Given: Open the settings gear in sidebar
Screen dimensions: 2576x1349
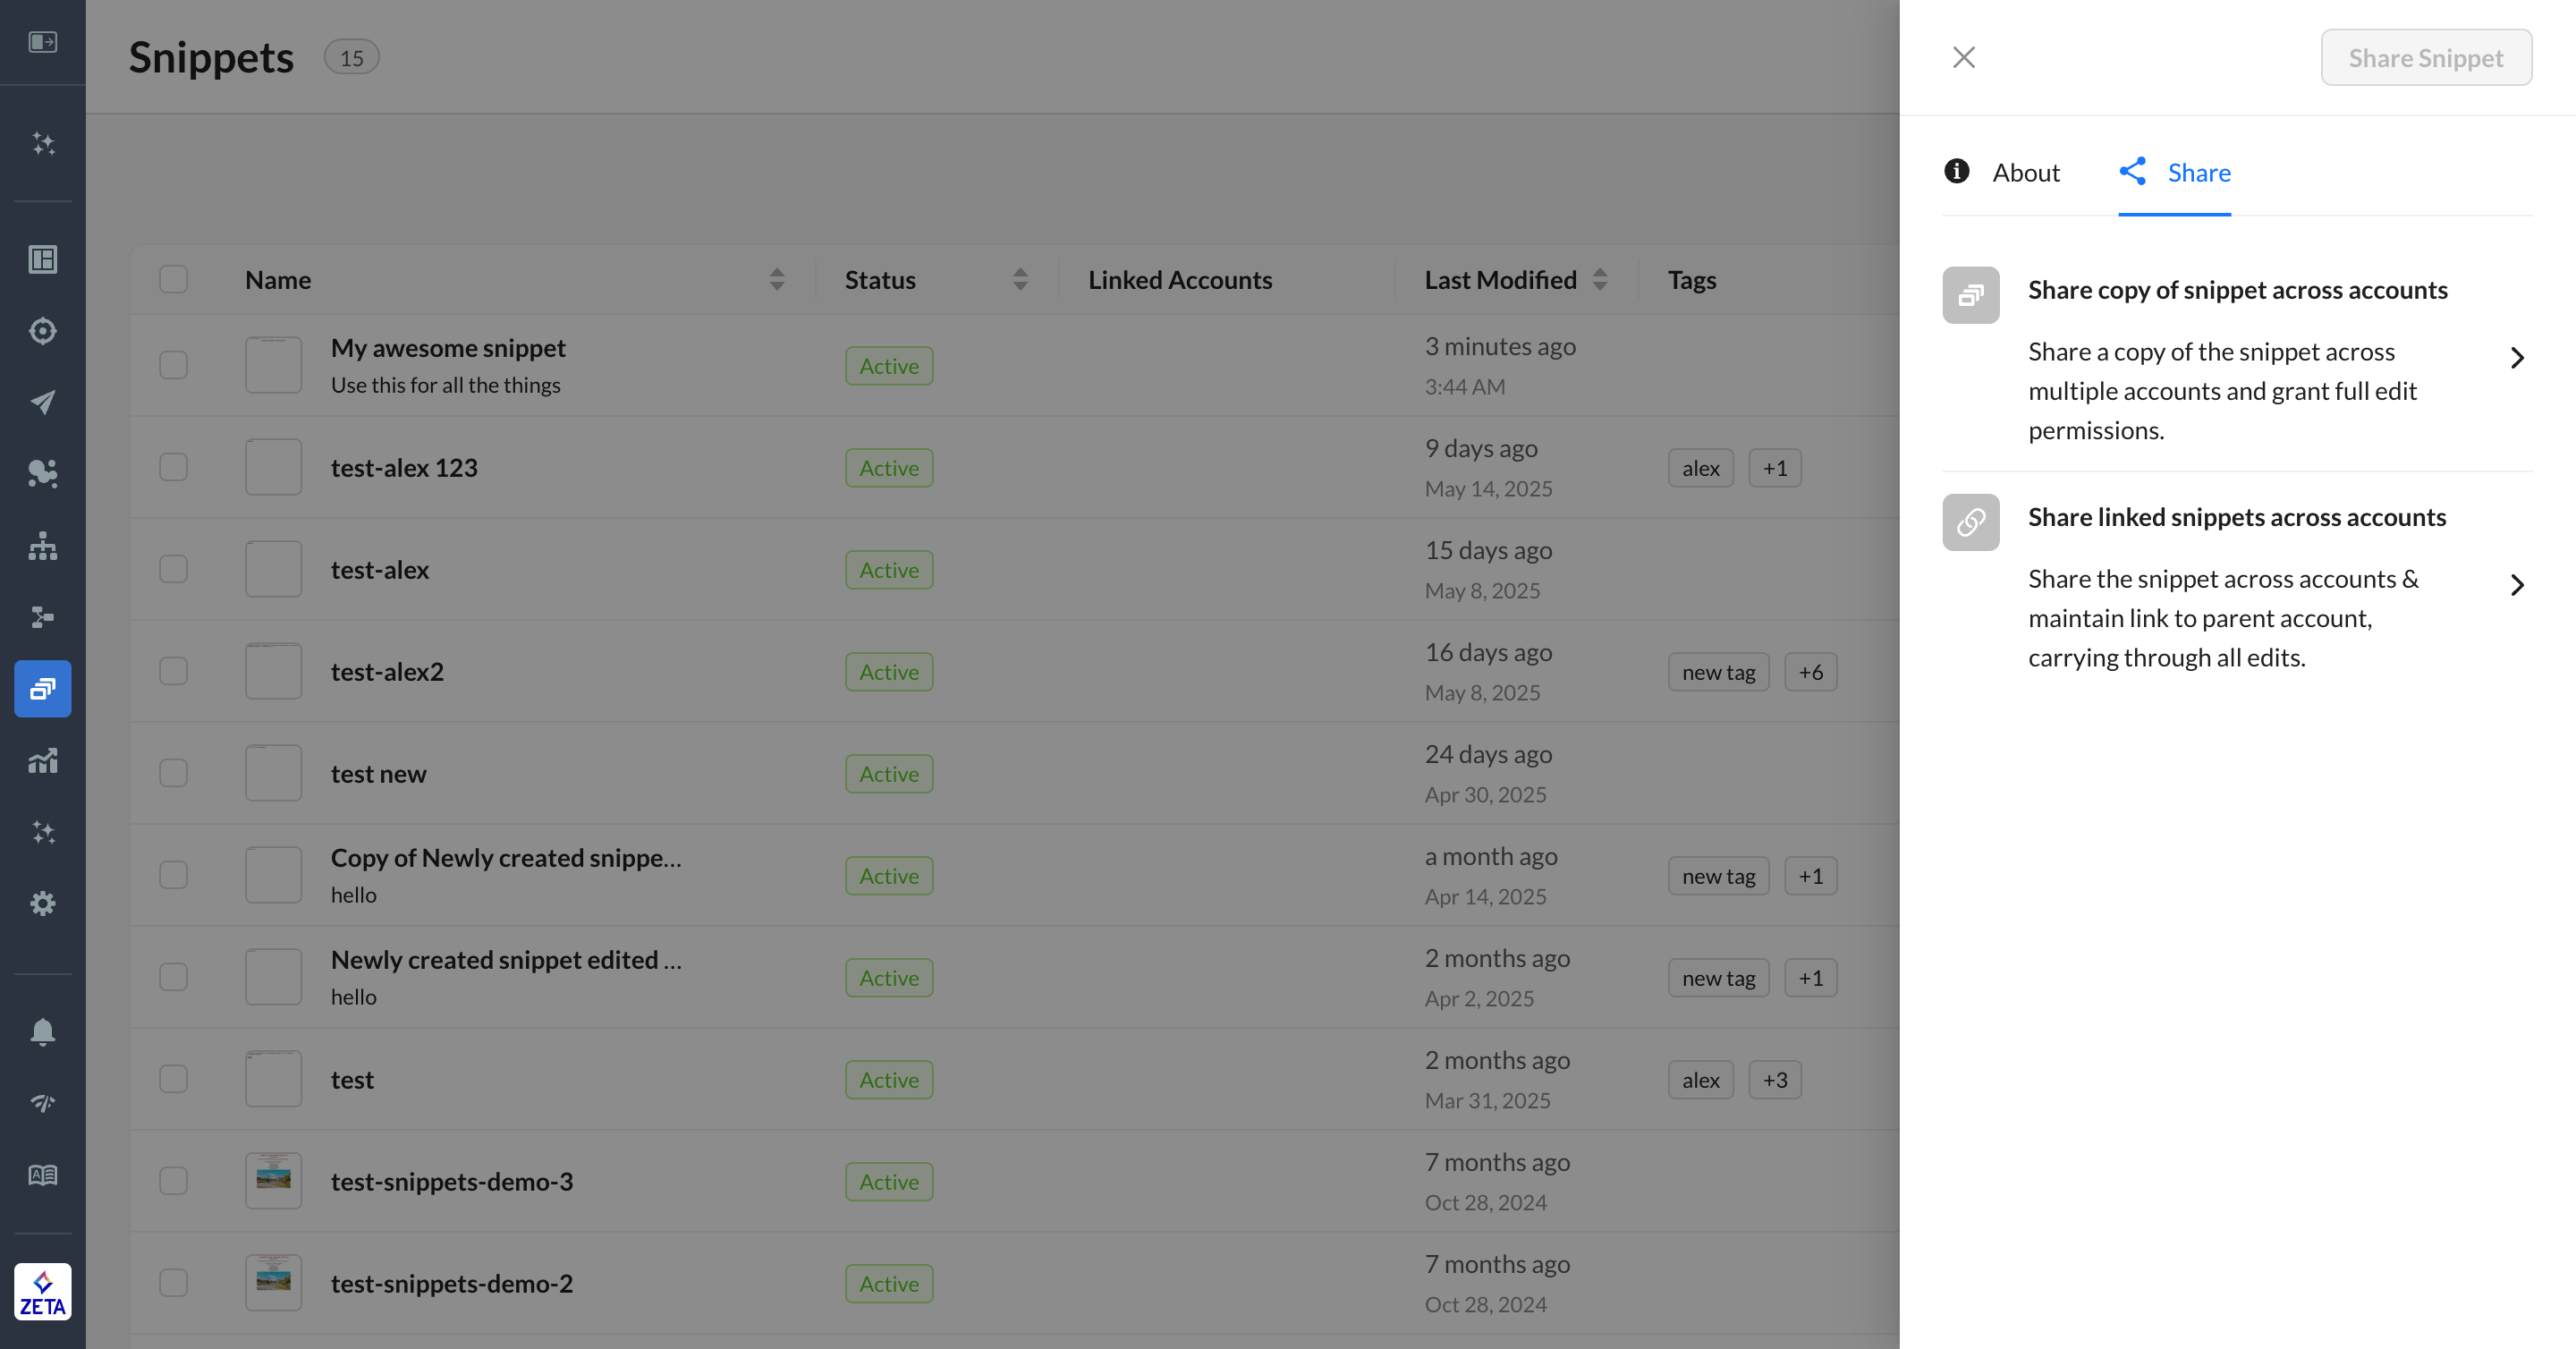Looking at the screenshot, I should click(42, 903).
